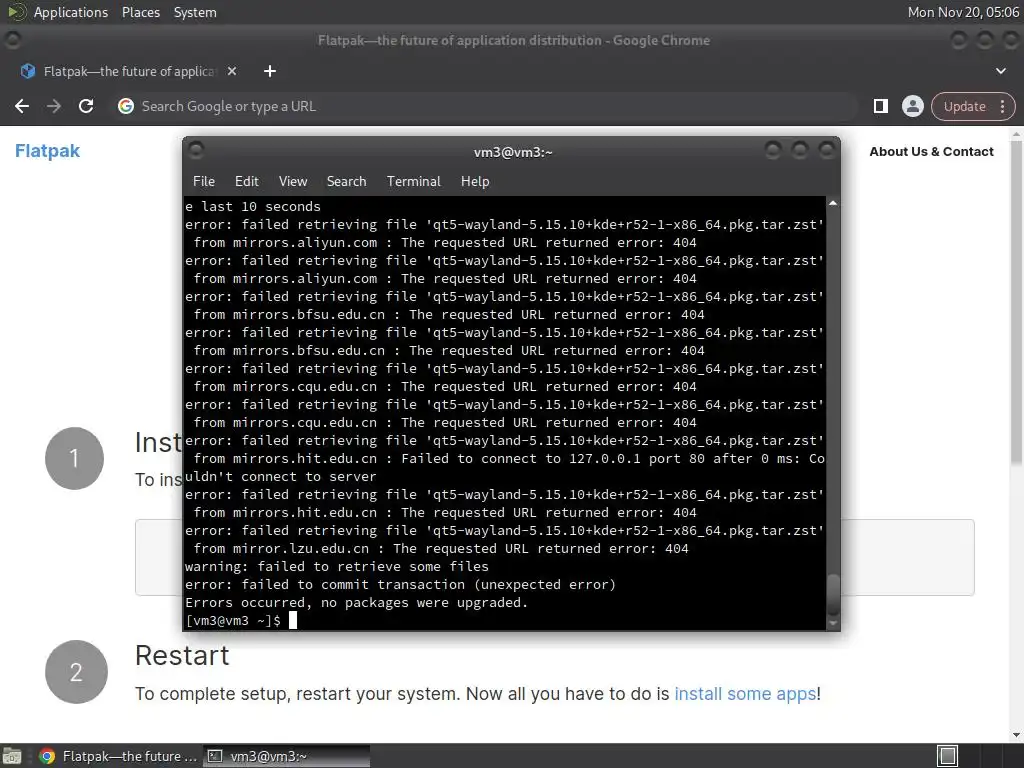Viewport: 1024px width, 768px height.
Task: Click 'Errors occurred, no packages were upgraded.' line
Action: click(357, 603)
